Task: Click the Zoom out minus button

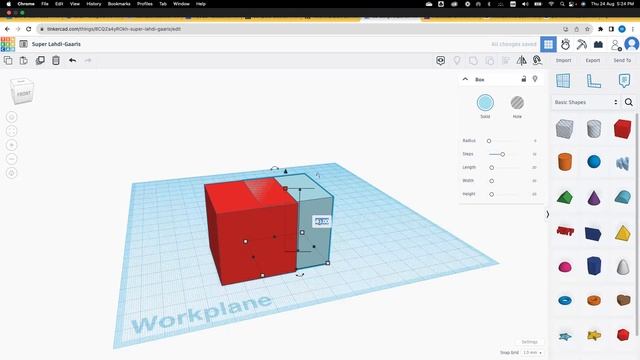Action: pyautogui.click(x=12, y=159)
